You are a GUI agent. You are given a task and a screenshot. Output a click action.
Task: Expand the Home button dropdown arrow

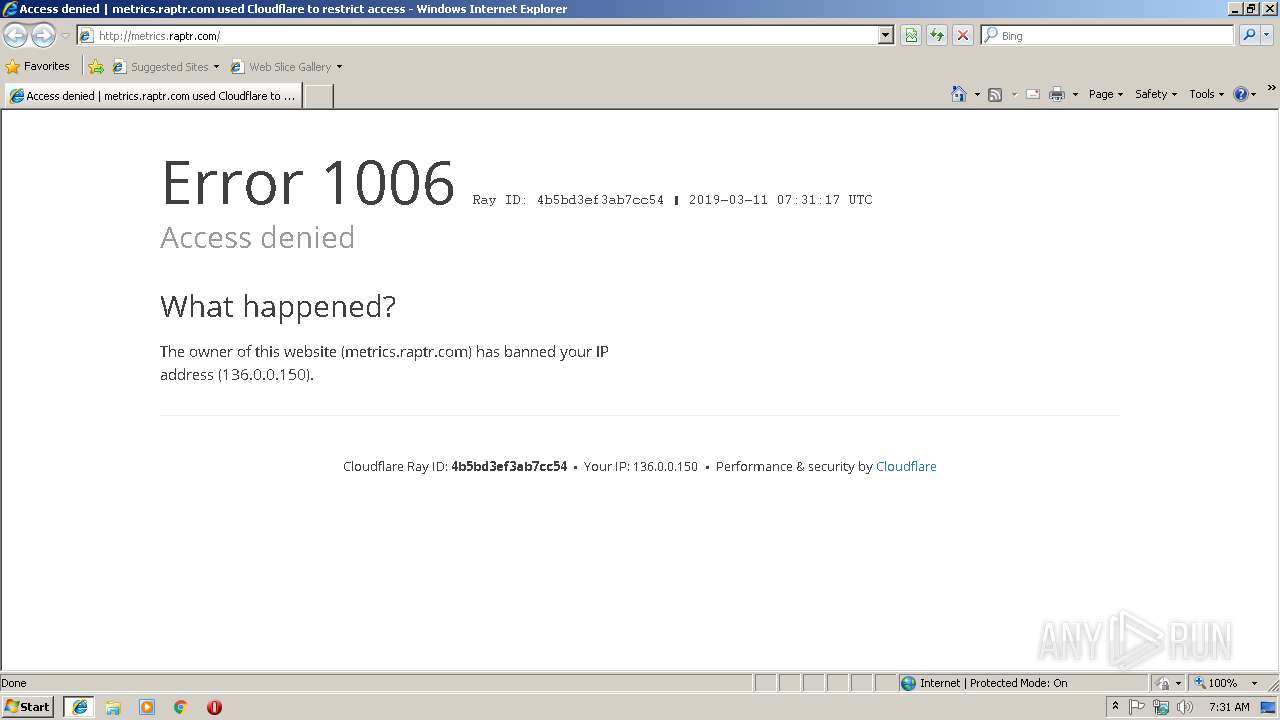pyautogui.click(x=977, y=94)
